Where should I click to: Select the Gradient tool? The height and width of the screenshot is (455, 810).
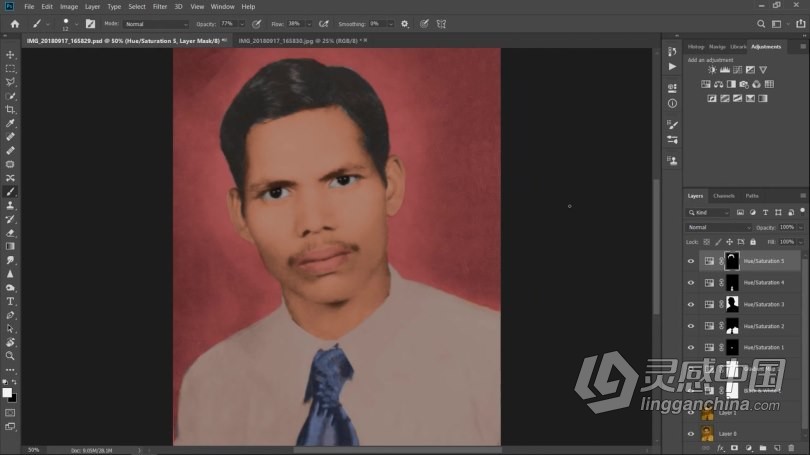pos(10,246)
